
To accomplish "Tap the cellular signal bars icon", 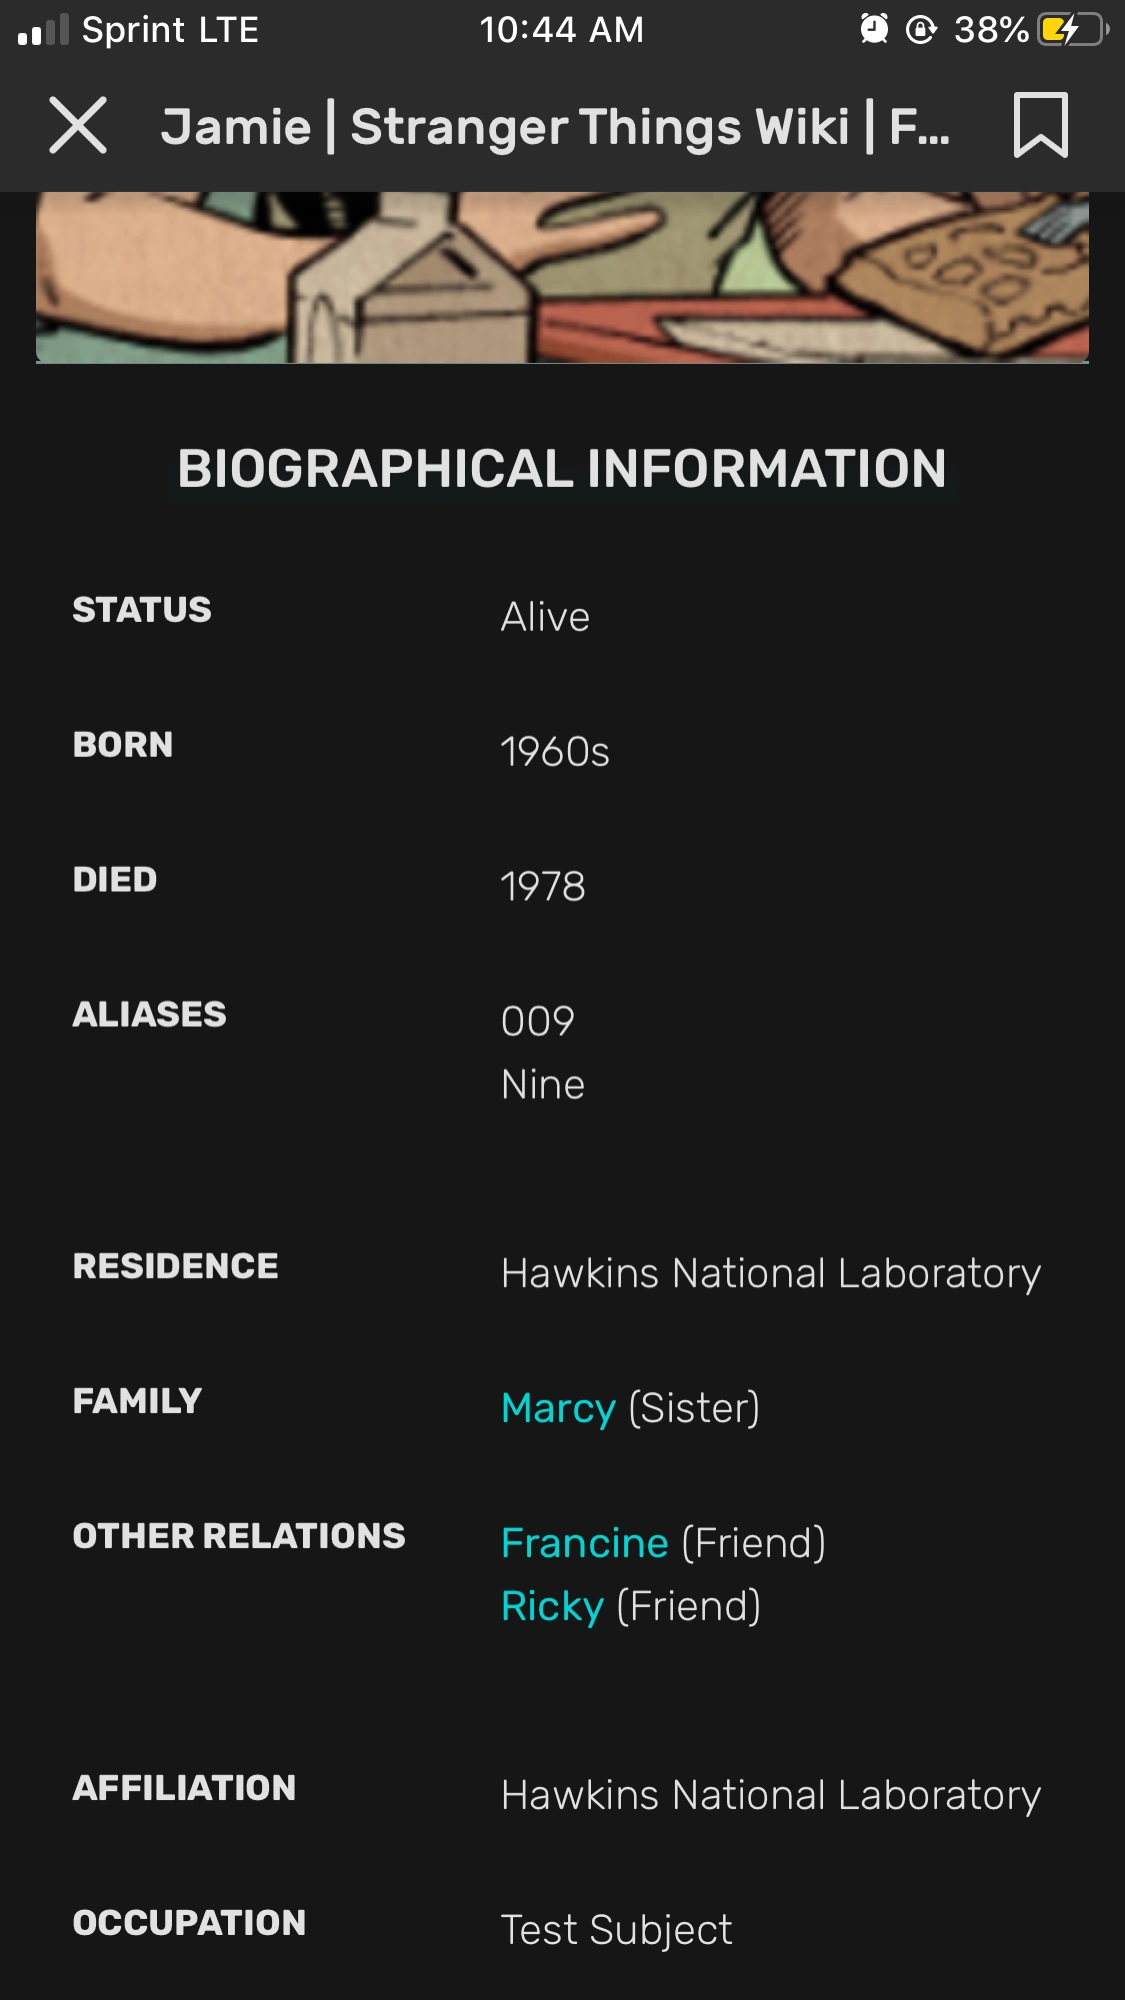I will (43, 31).
